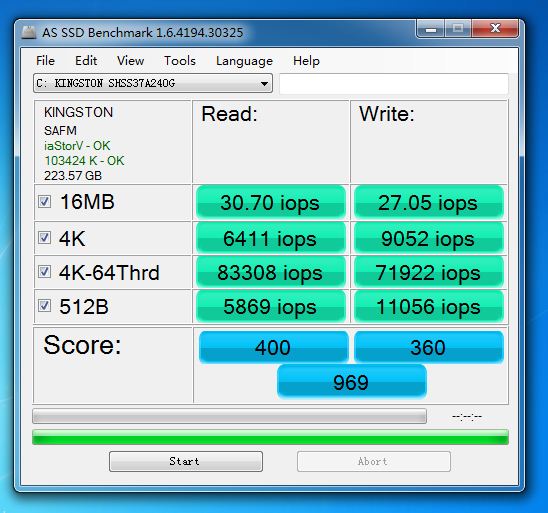
Task: Click the 4K write result 9052 iops
Action: coord(429,238)
